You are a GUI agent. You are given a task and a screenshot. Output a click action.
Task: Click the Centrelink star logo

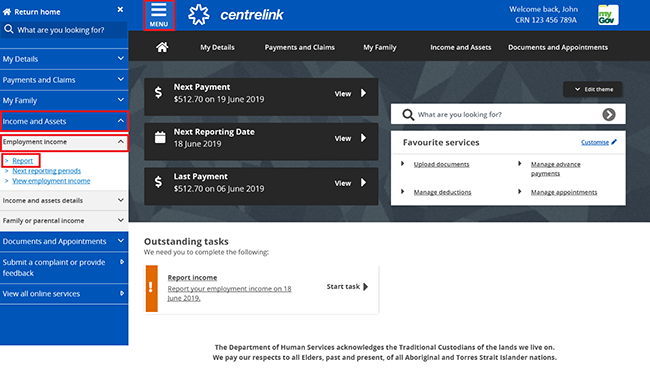[199, 15]
